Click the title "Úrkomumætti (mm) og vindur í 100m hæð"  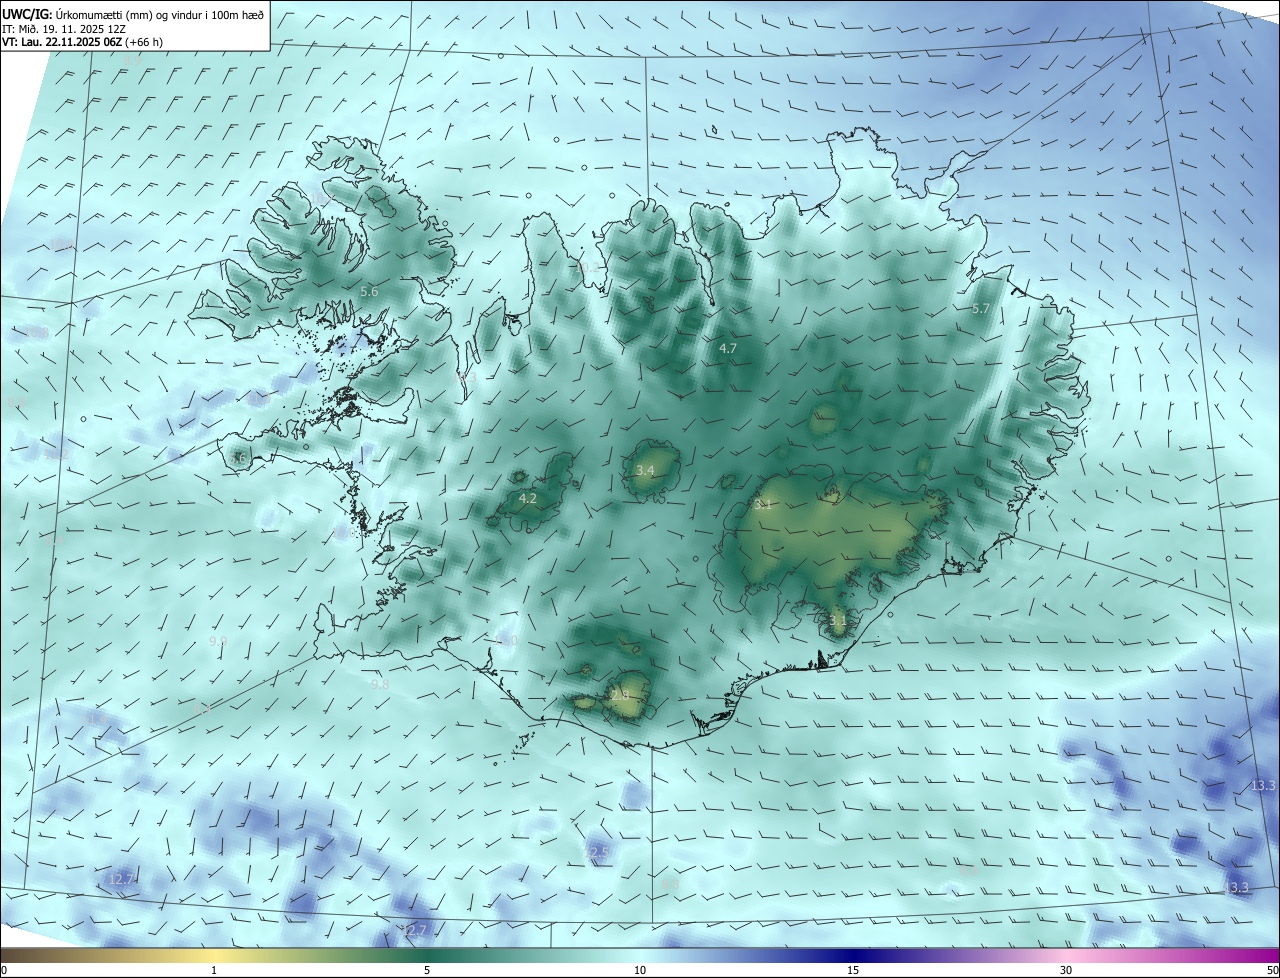coord(159,14)
